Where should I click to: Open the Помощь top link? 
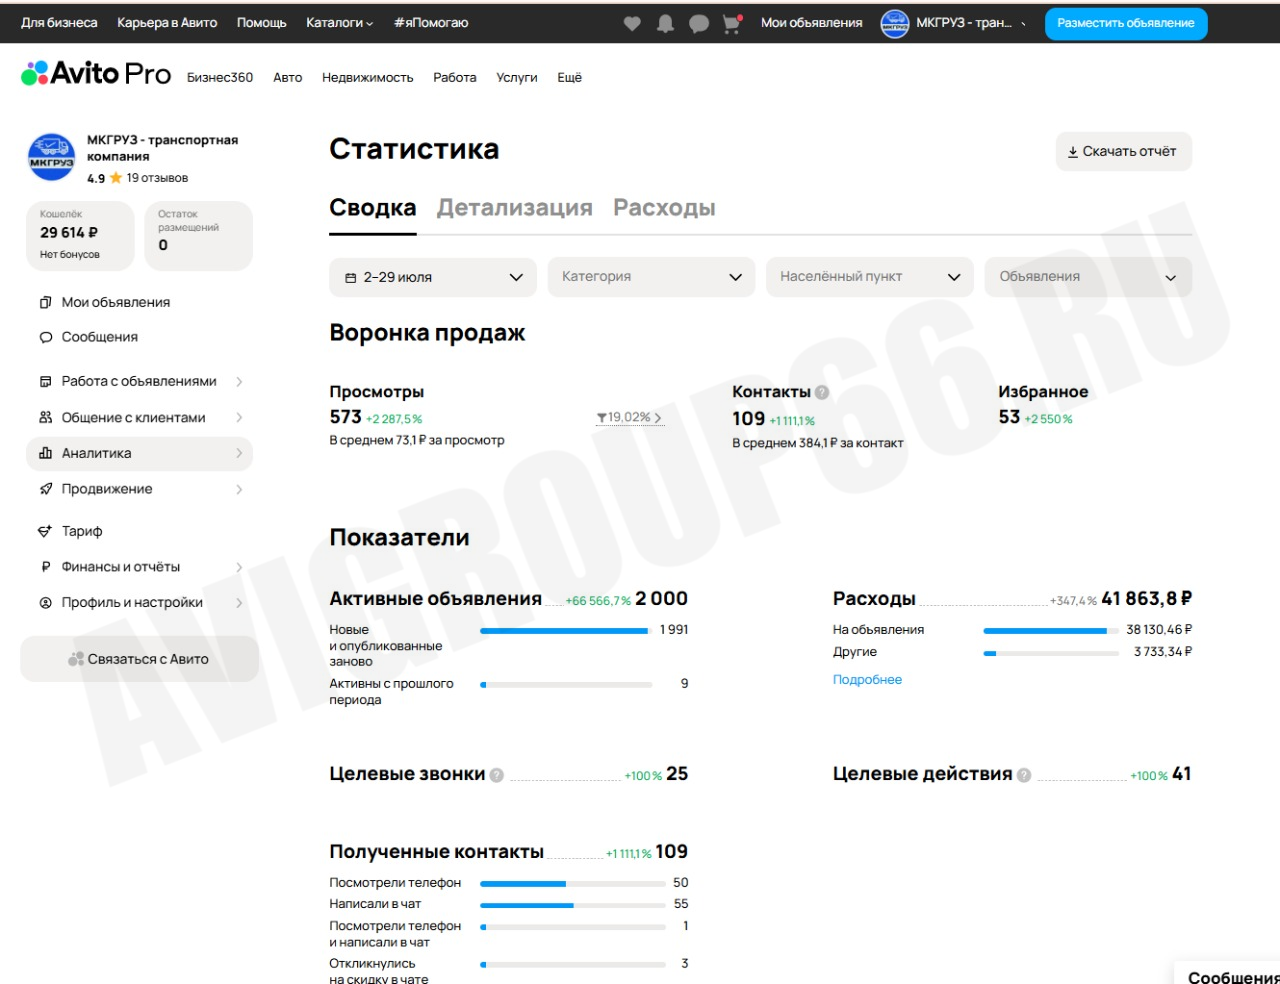coord(262,23)
